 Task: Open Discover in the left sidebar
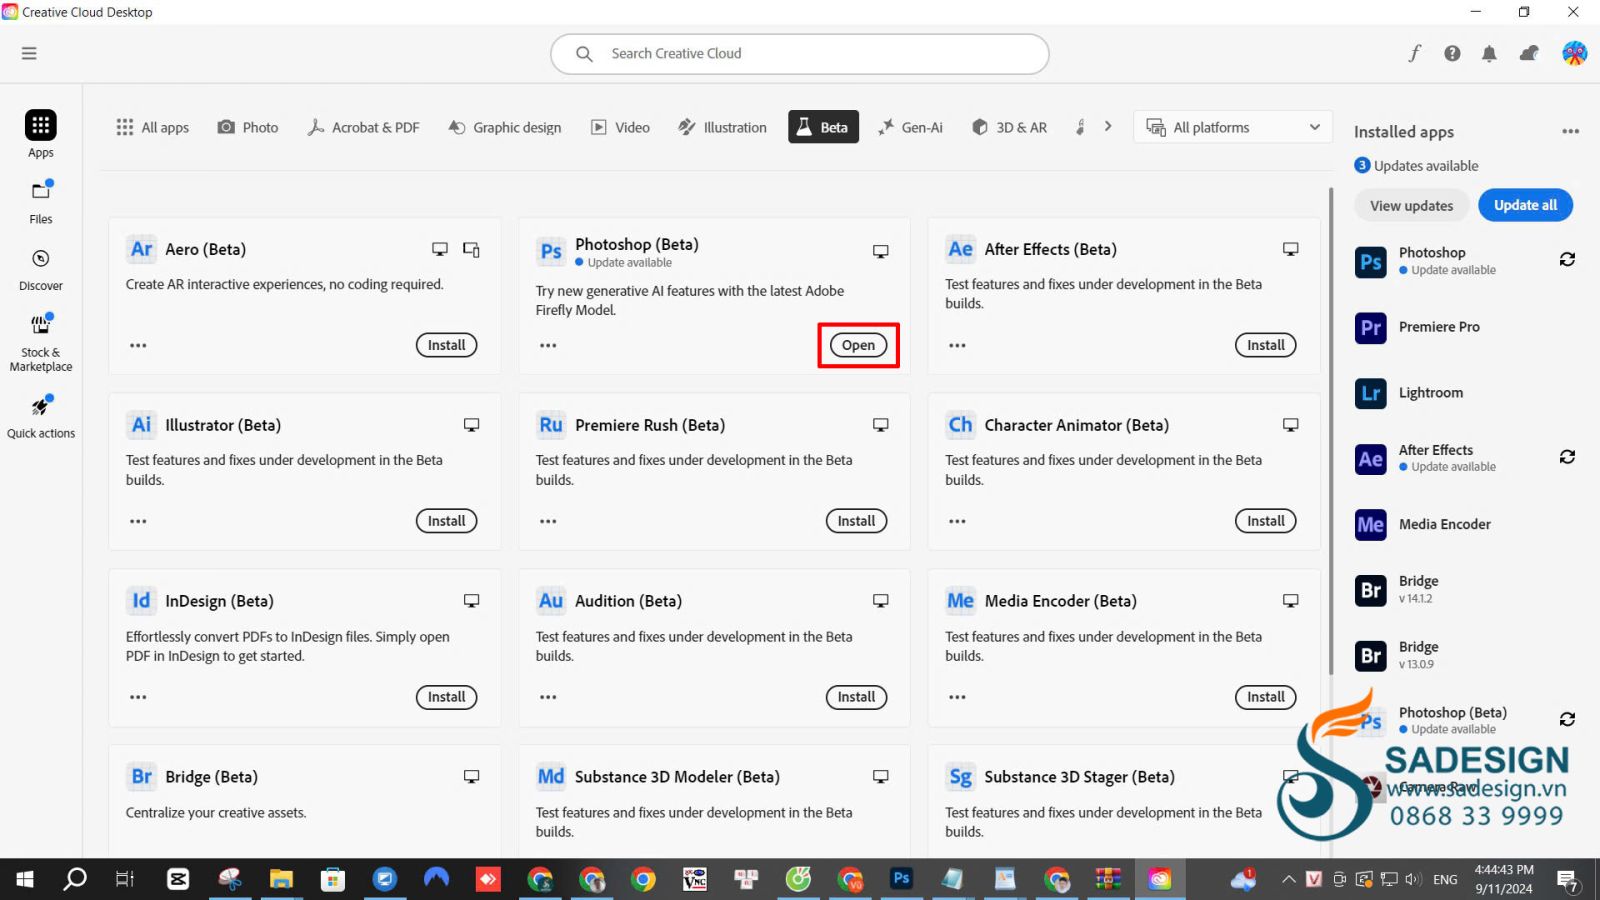pos(41,270)
